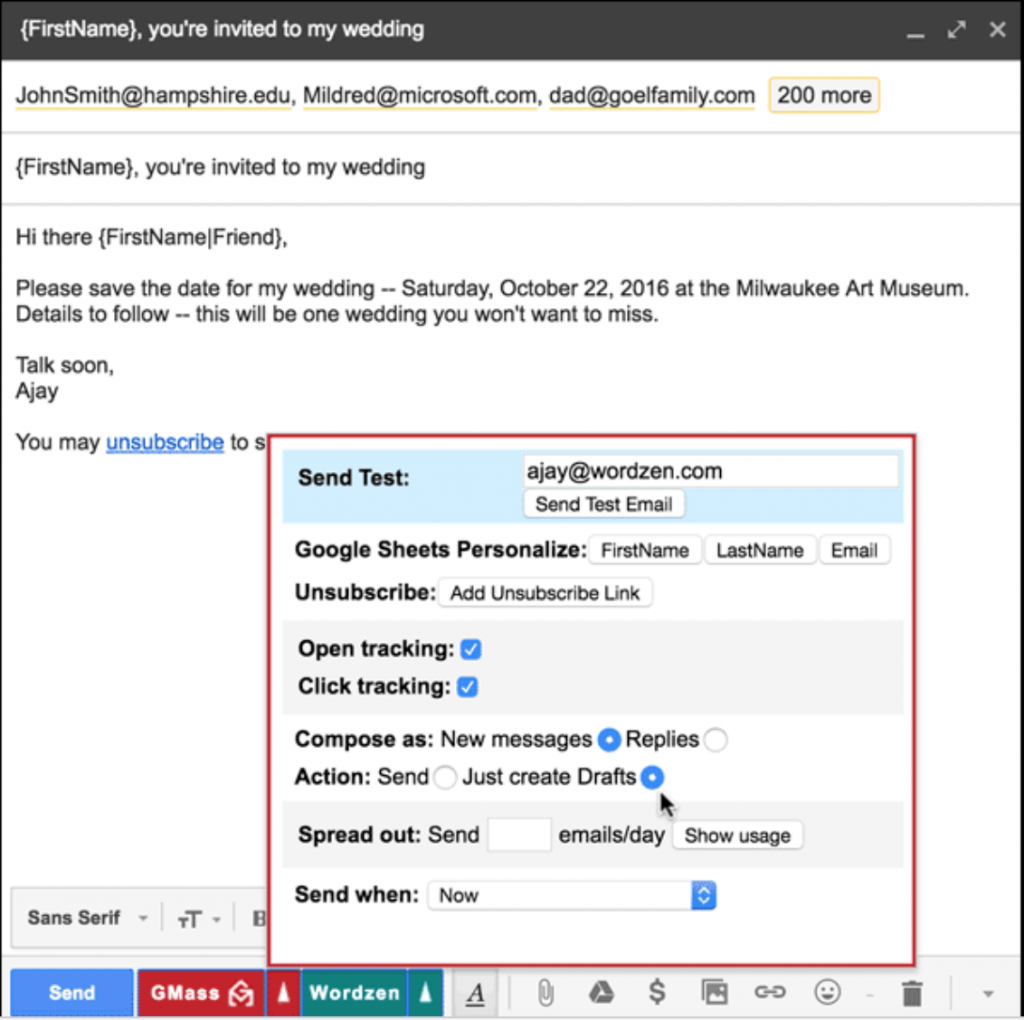Image resolution: width=1024 pixels, height=1020 pixels.
Task: Insert a photo with the image icon
Action: [x=714, y=993]
